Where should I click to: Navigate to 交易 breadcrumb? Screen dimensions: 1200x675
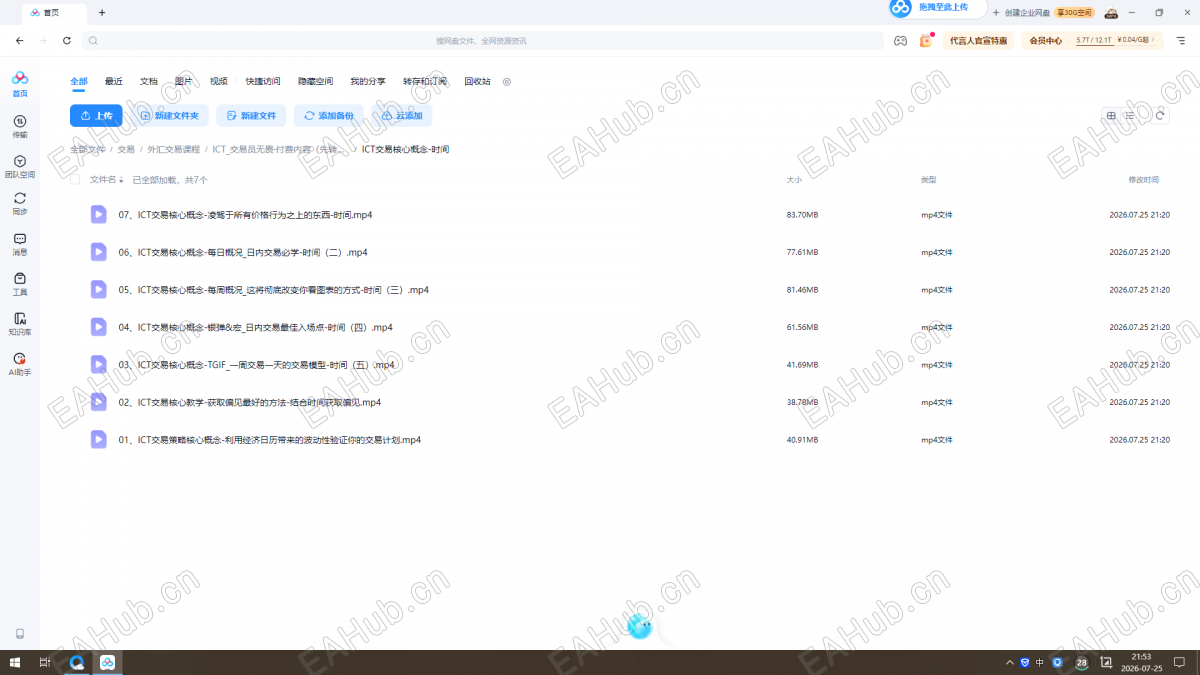126,149
